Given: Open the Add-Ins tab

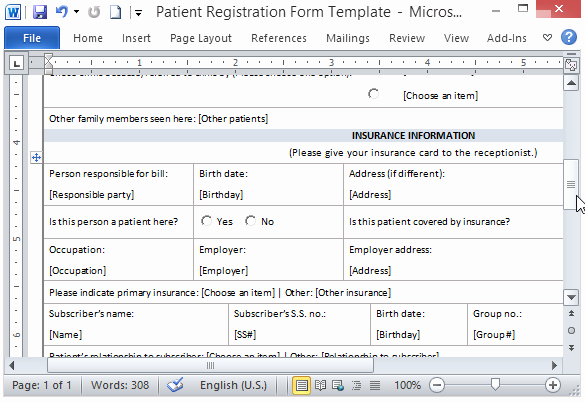Looking at the screenshot, I should click(x=506, y=38).
